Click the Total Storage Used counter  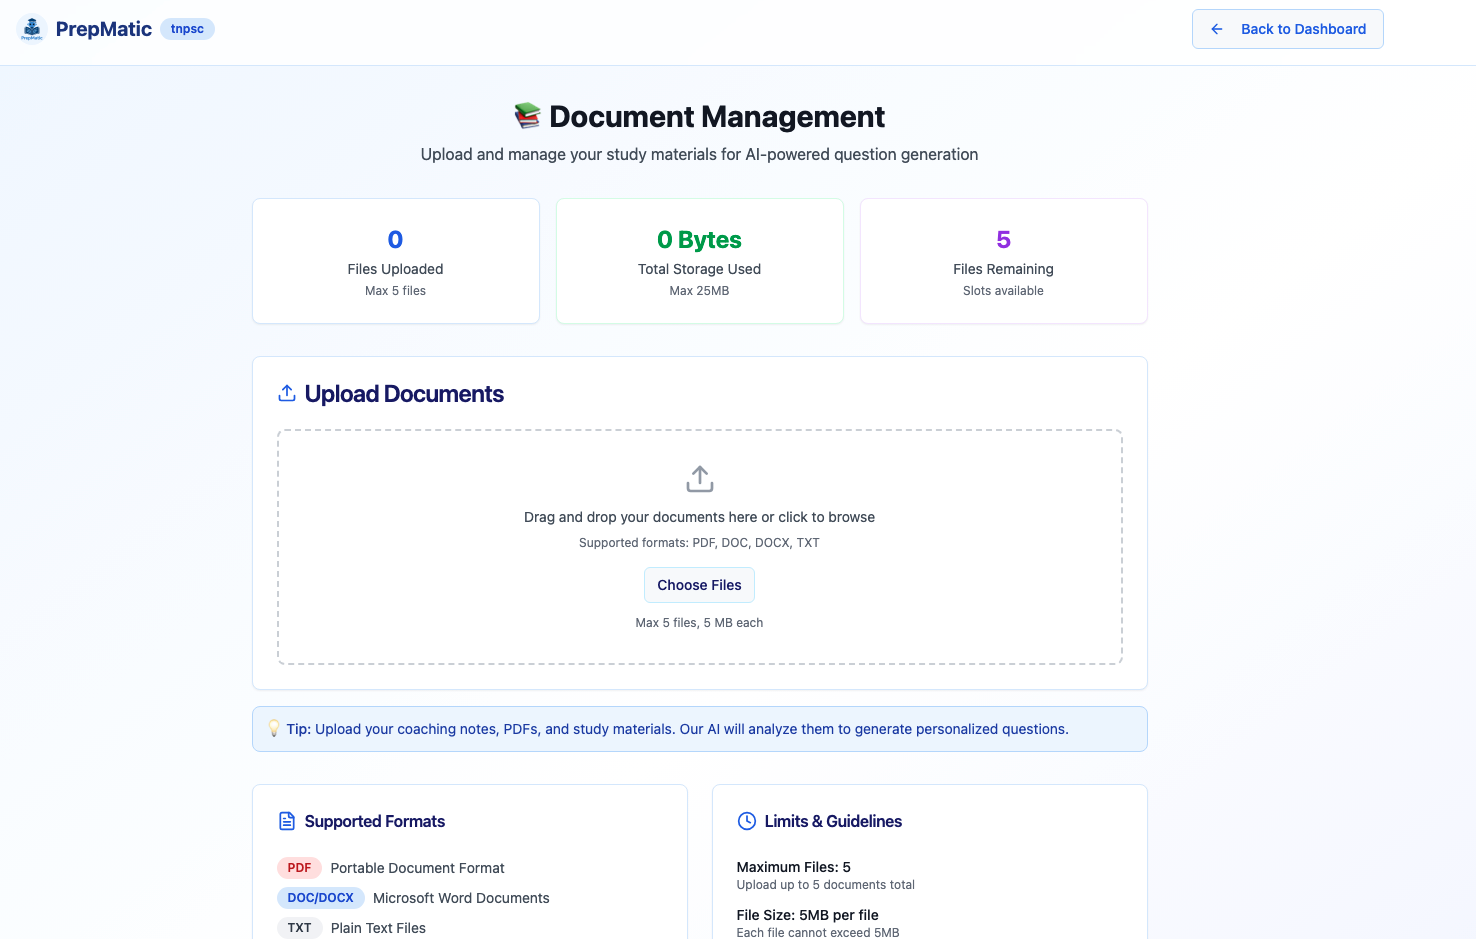[x=699, y=239]
